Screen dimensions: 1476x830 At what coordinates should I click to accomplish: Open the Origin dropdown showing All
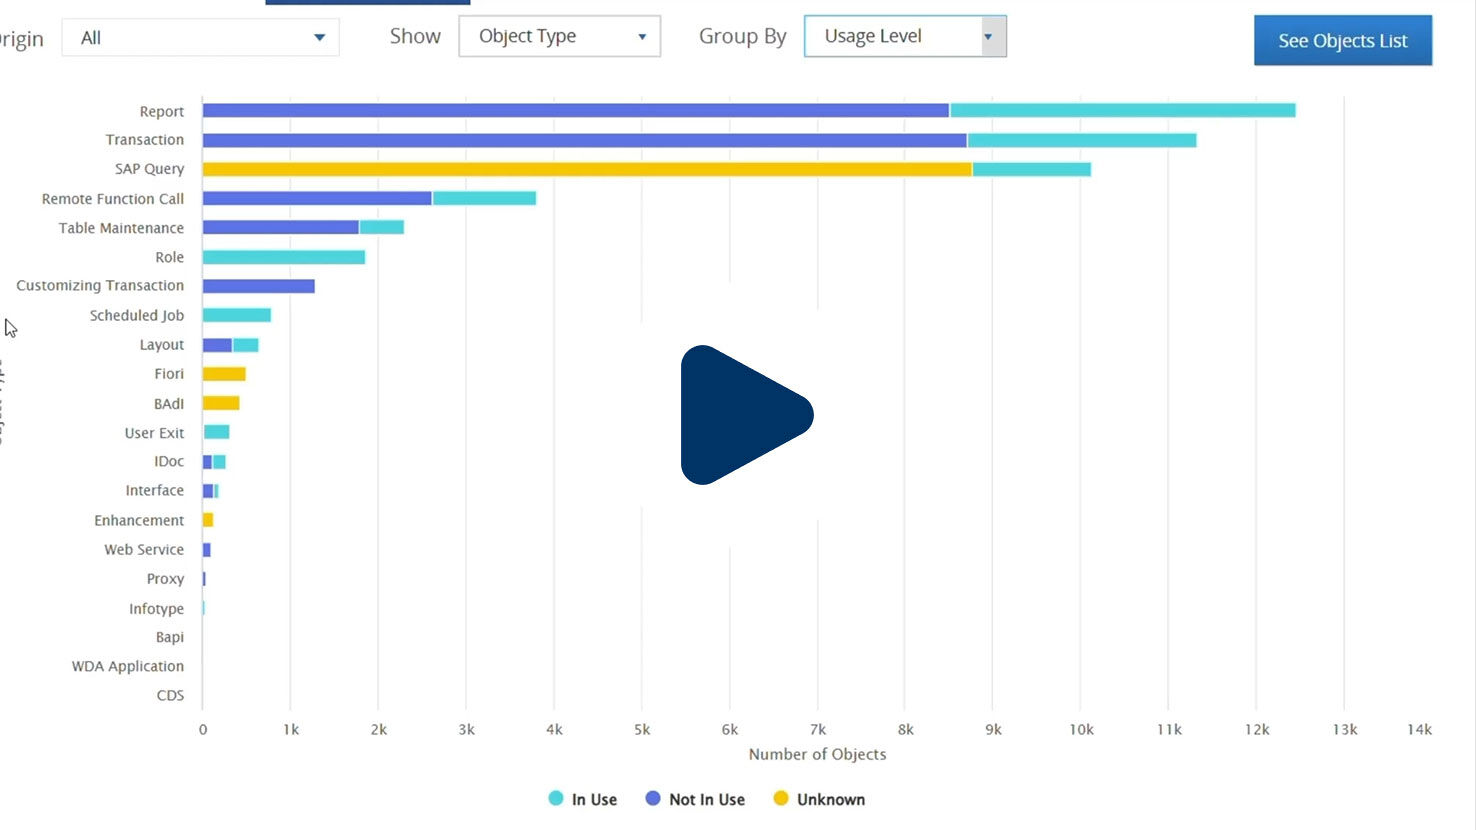click(200, 38)
